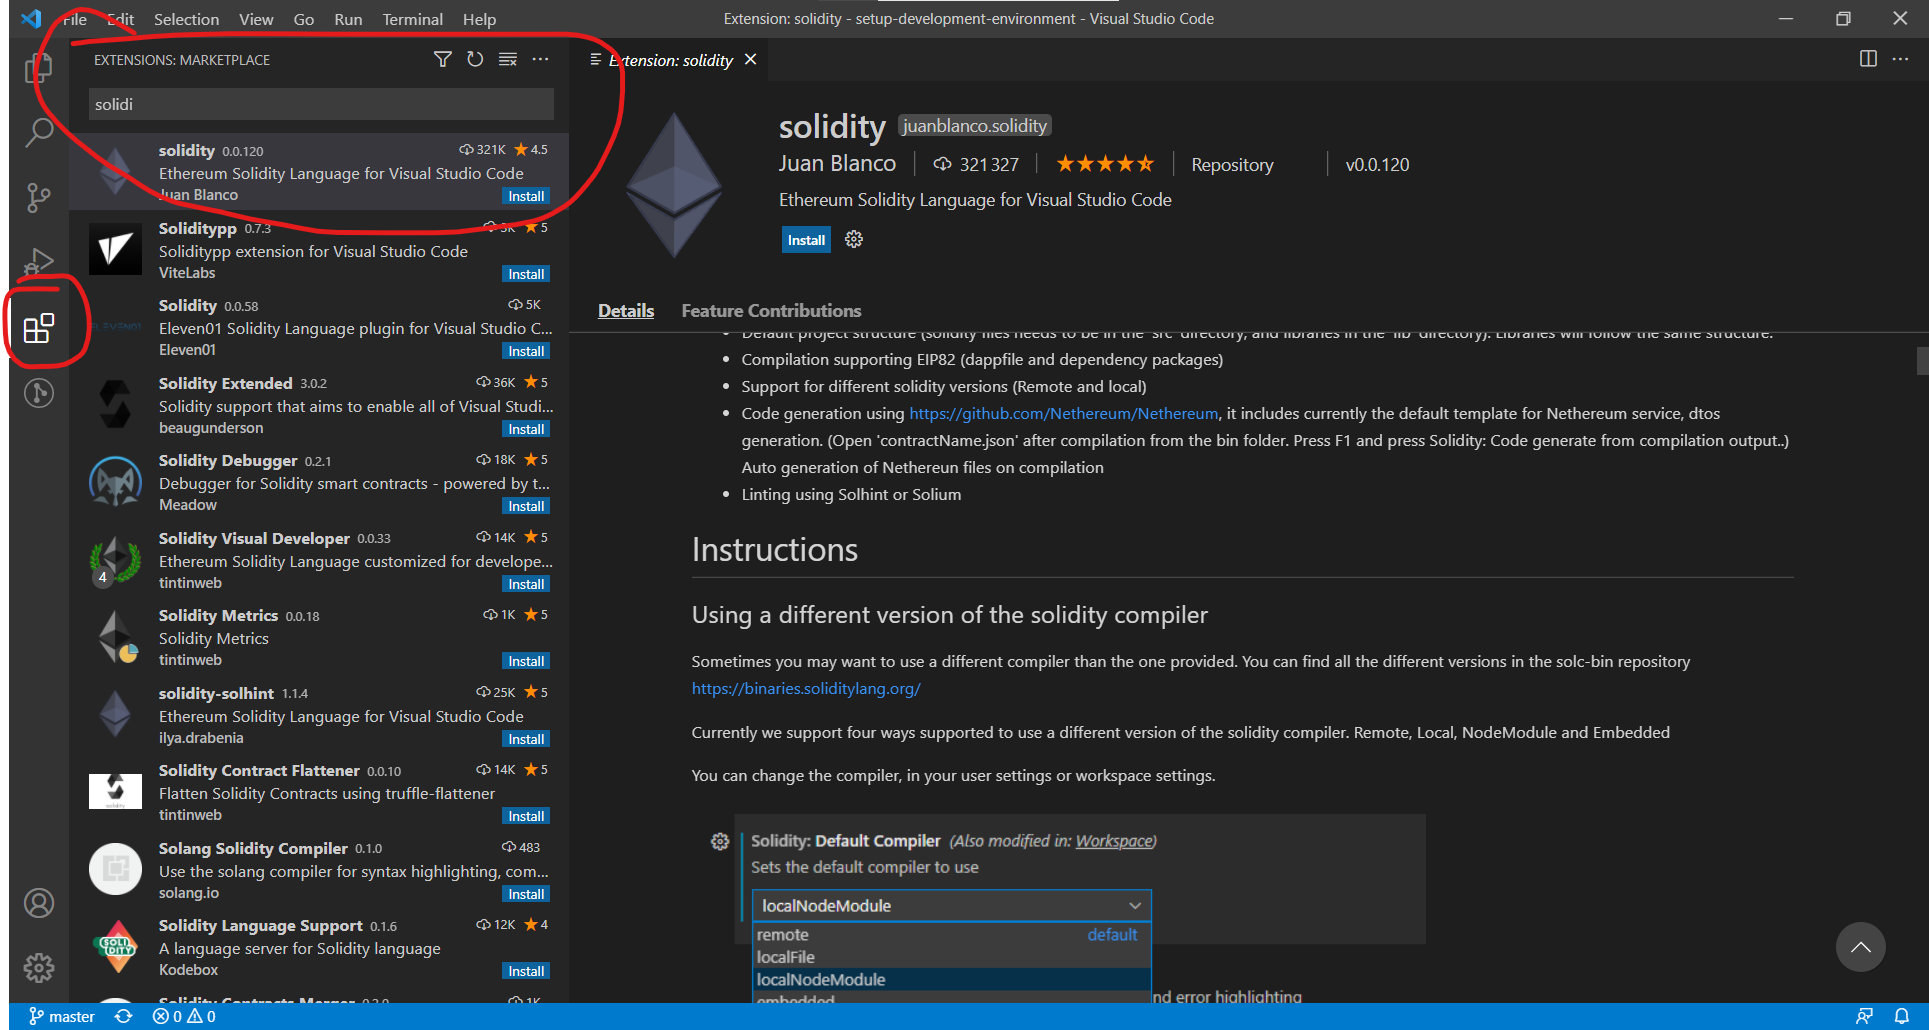This screenshot has height=1030, width=1929.
Task: Open the Terminal menu
Action: coord(411,19)
